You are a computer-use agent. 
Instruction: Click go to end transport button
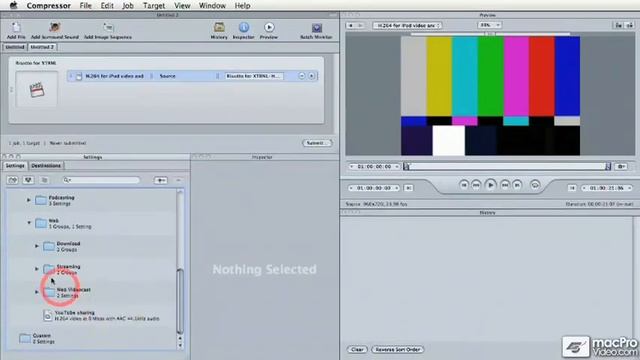(517, 185)
